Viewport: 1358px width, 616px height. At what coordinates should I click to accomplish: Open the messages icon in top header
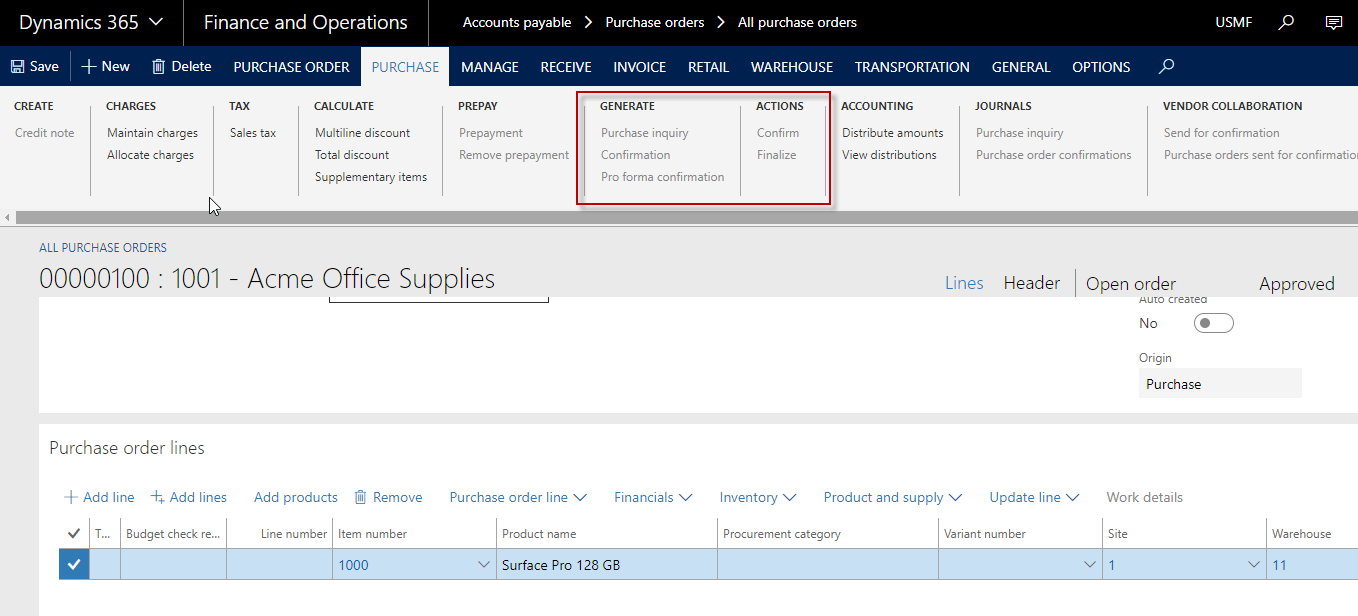[x=1333, y=22]
